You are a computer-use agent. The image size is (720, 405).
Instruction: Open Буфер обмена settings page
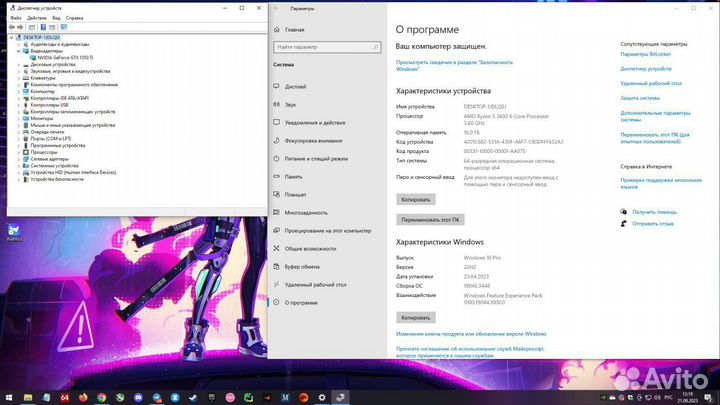tap(302, 266)
